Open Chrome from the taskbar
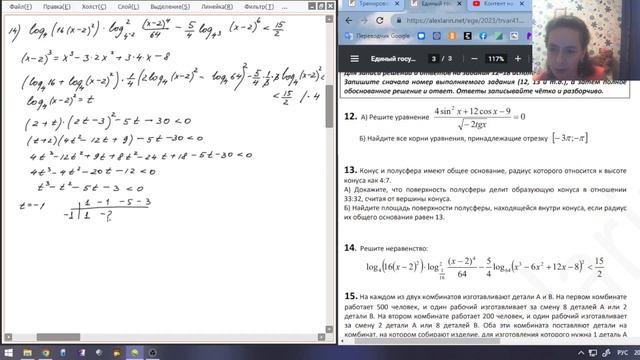 point(45,353)
